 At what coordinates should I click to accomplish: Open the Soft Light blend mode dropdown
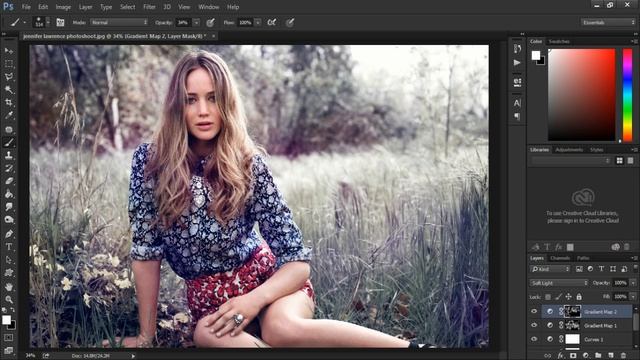(x=559, y=283)
